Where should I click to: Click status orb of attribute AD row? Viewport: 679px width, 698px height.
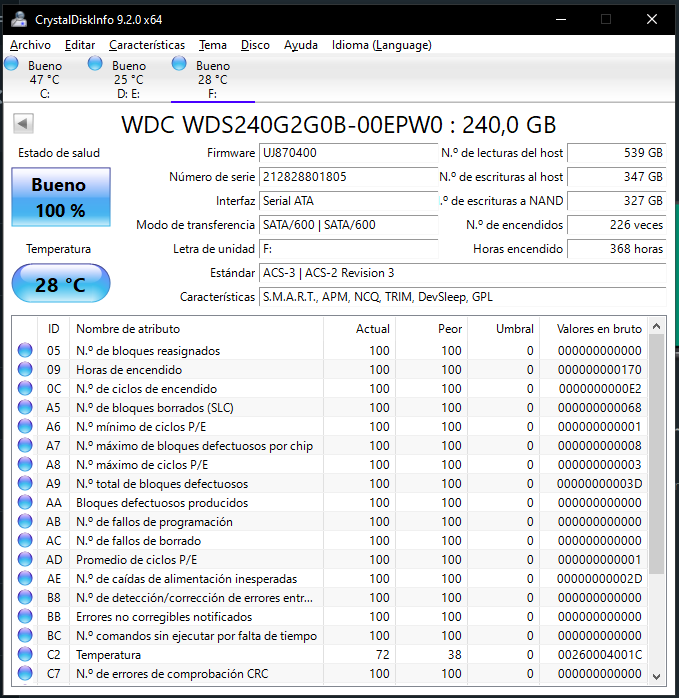(x=25, y=560)
